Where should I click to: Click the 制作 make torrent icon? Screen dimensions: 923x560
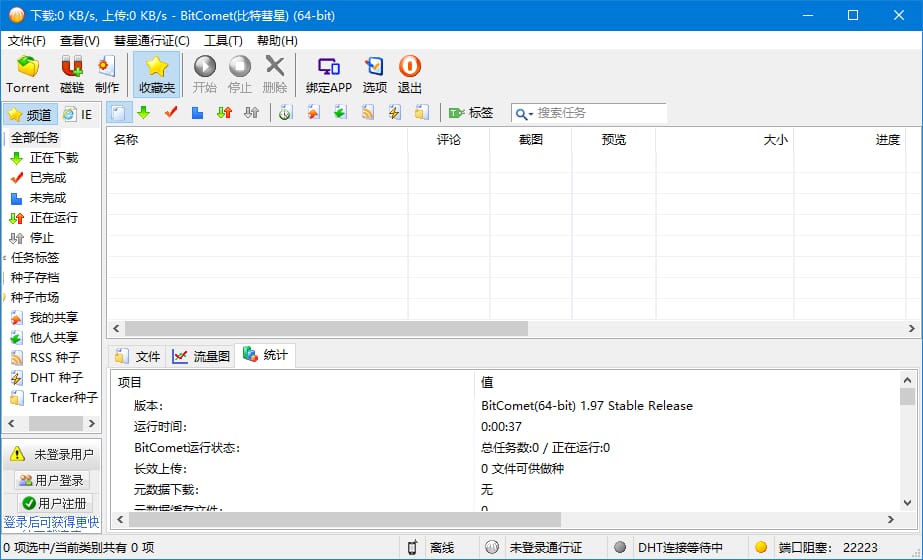107,74
